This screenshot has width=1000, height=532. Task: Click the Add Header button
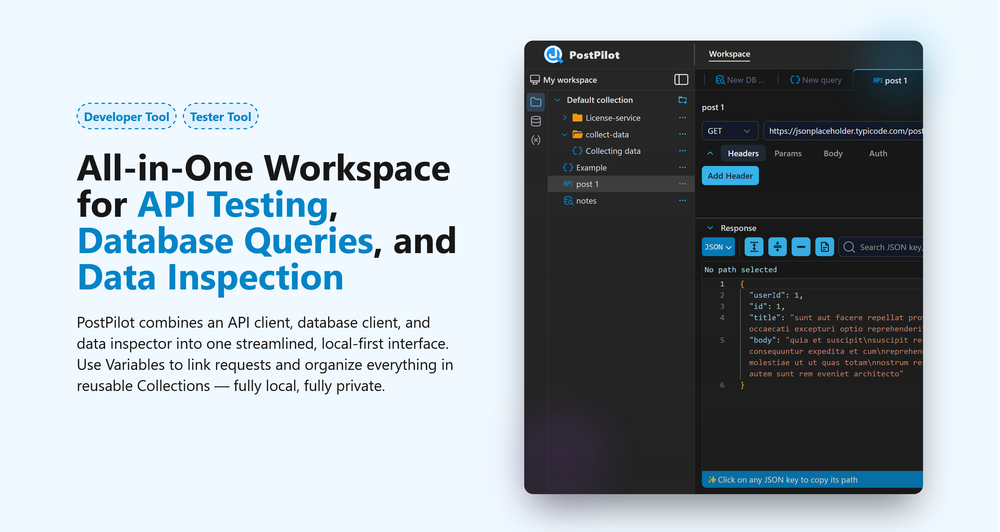tap(730, 175)
